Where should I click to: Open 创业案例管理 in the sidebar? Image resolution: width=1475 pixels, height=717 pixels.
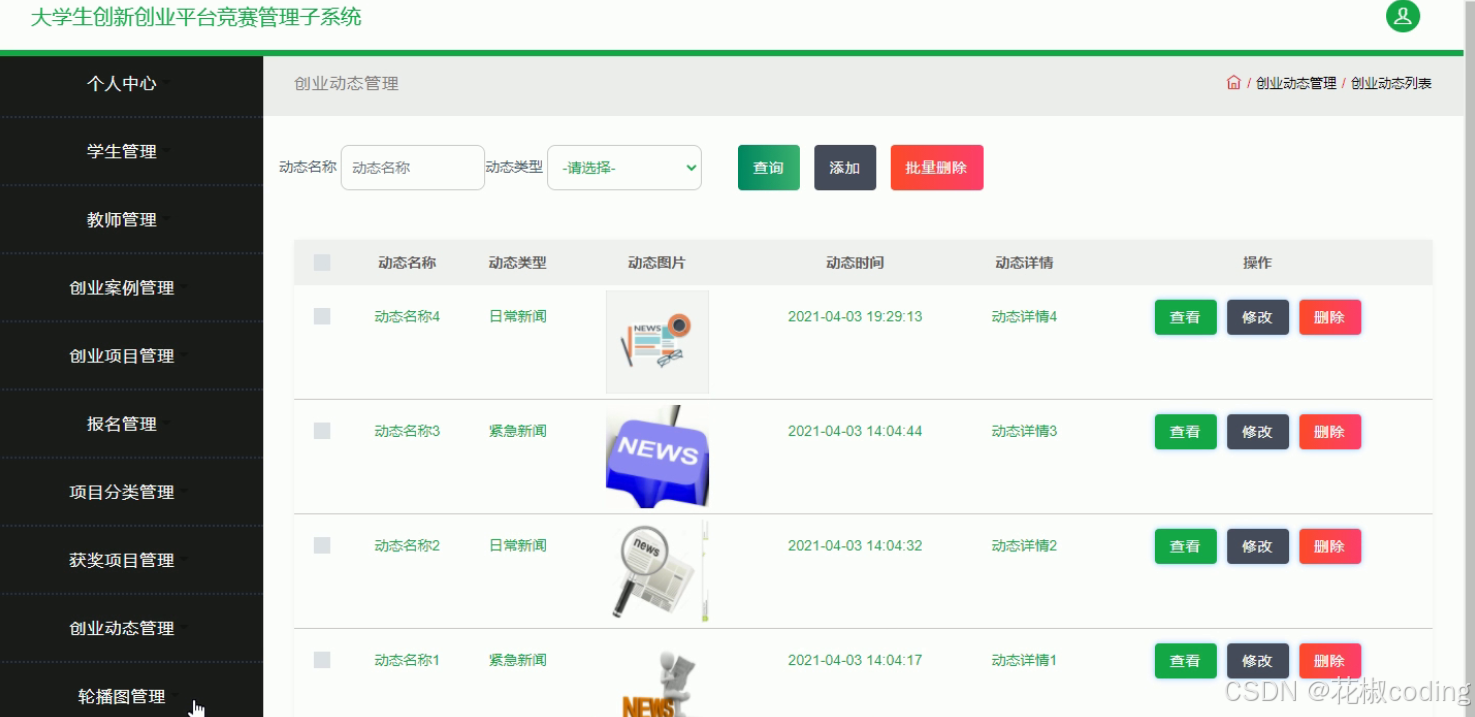[122, 287]
